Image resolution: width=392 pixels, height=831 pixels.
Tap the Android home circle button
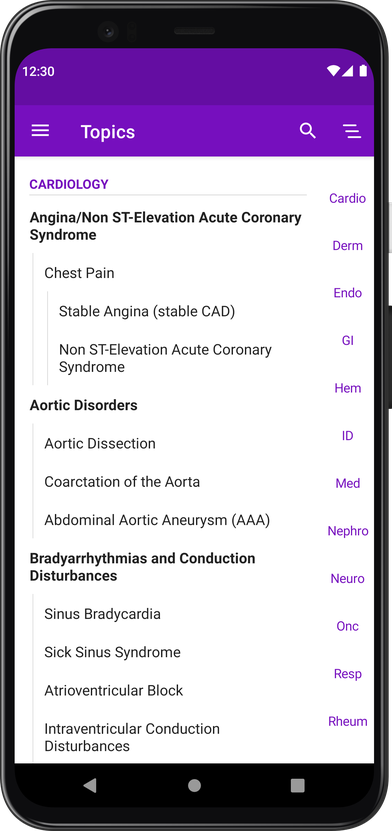194,785
